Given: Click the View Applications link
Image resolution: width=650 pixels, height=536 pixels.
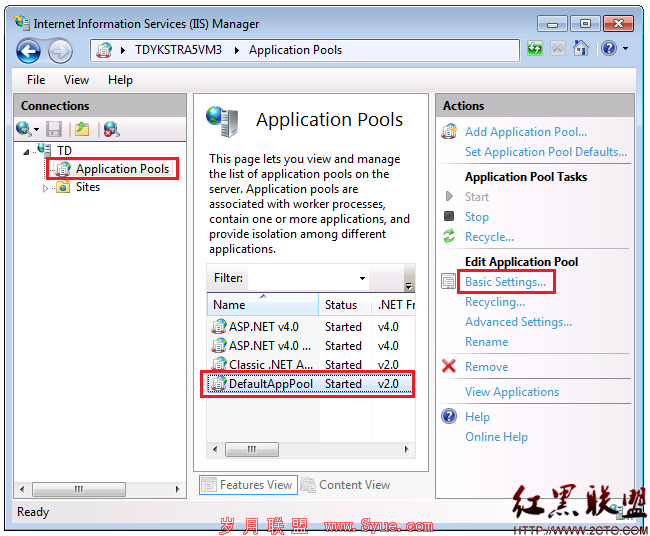Looking at the screenshot, I should (512, 392).
